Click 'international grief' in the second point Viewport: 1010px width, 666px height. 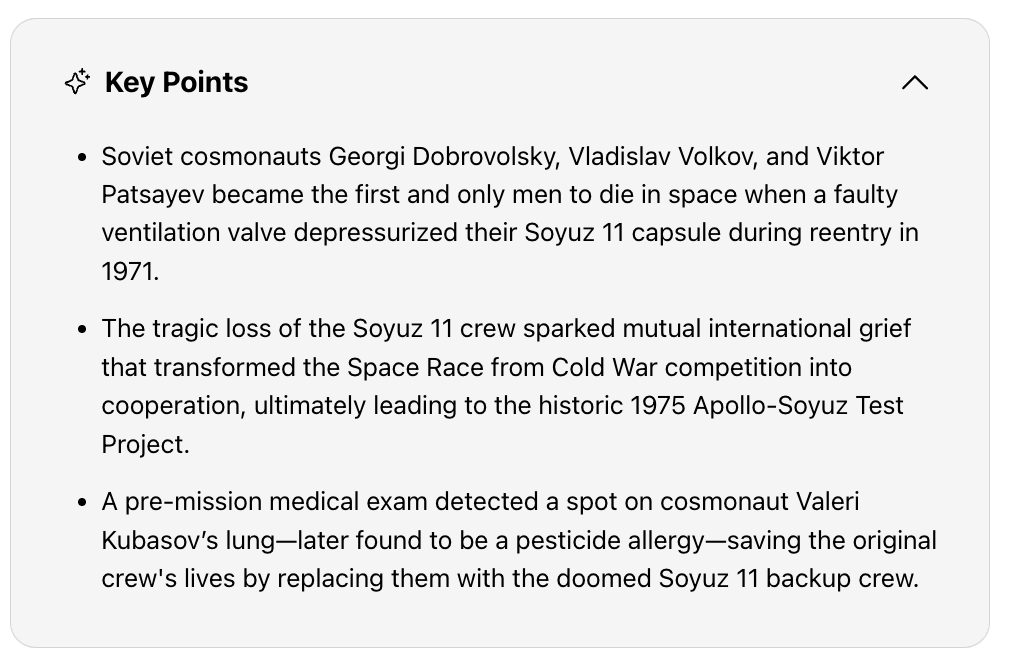(x=810, y=328)
